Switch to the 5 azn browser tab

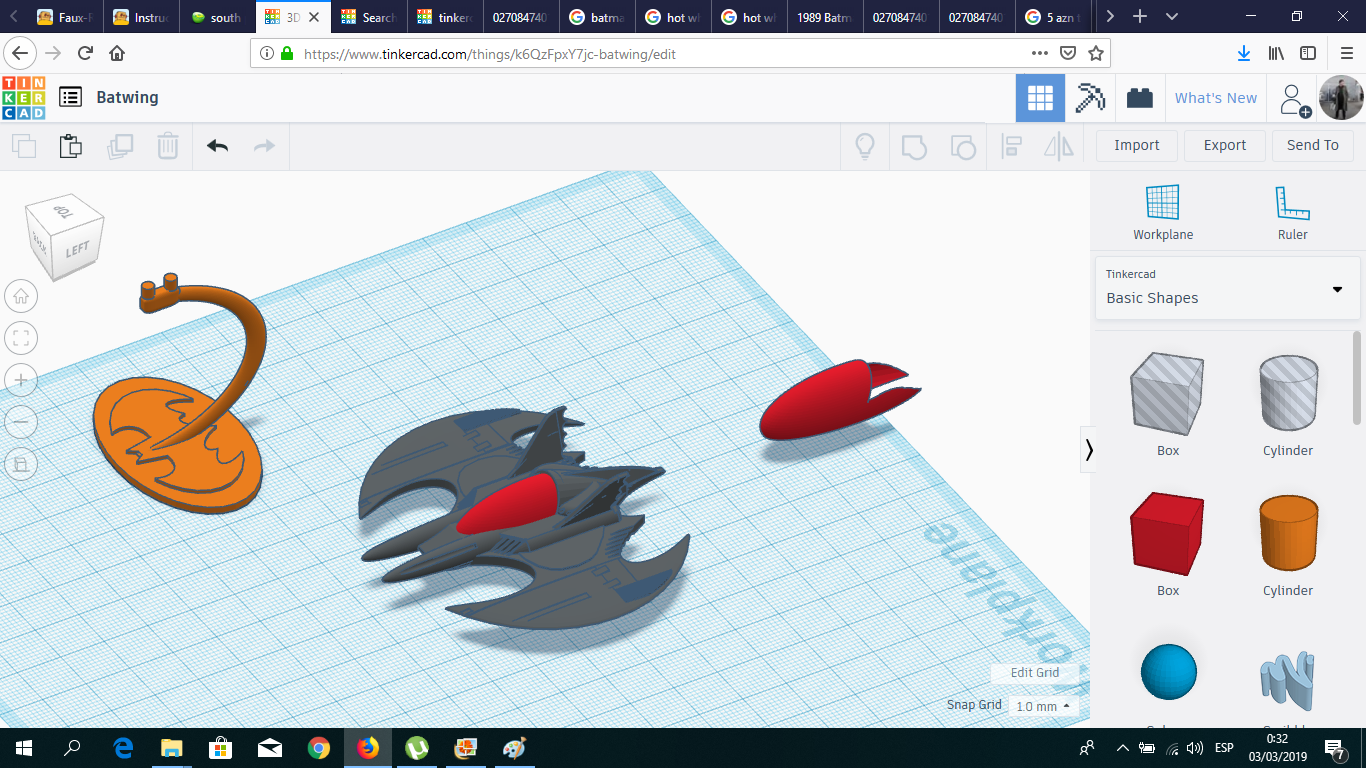click(1055, 17)
